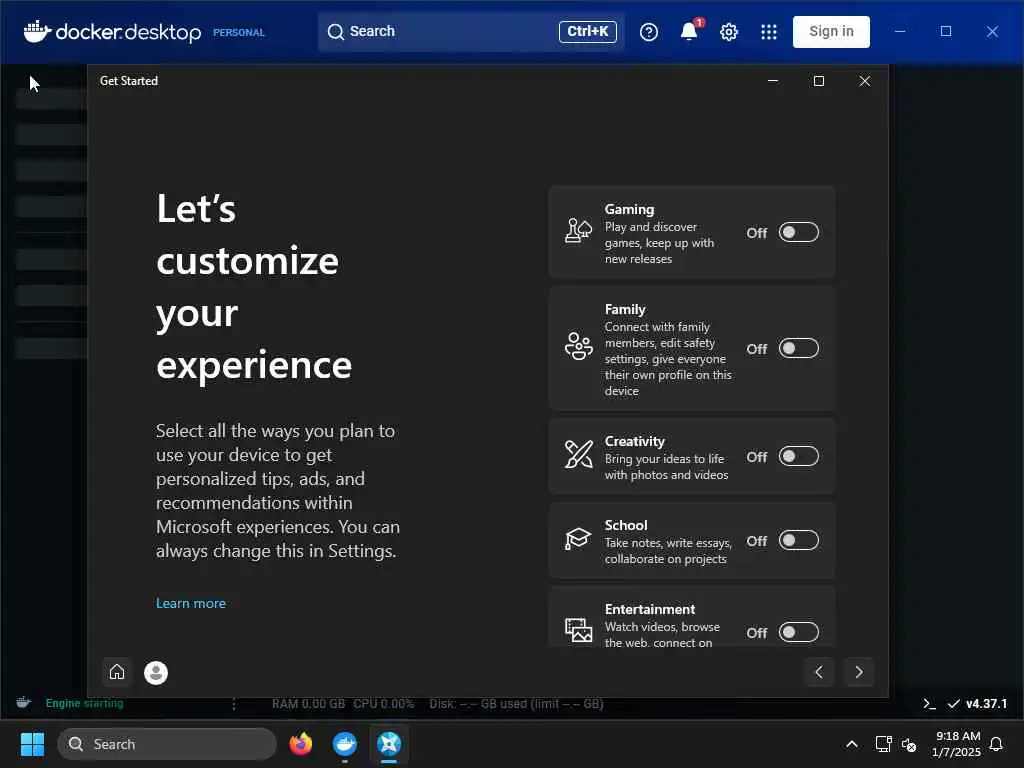Open Docker notifications bell
Viewport: 1024px width, 768px height.
tap(690, 31)
